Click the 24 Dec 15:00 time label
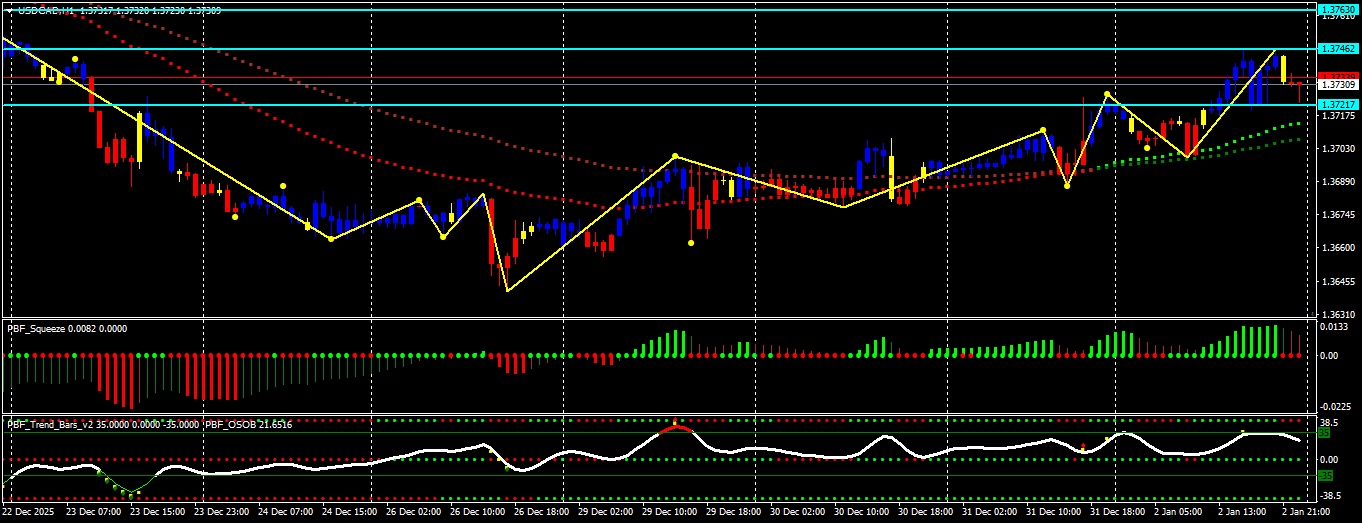Image resolution: width=1362 pixels, height=523 pixels. point(348,511)
